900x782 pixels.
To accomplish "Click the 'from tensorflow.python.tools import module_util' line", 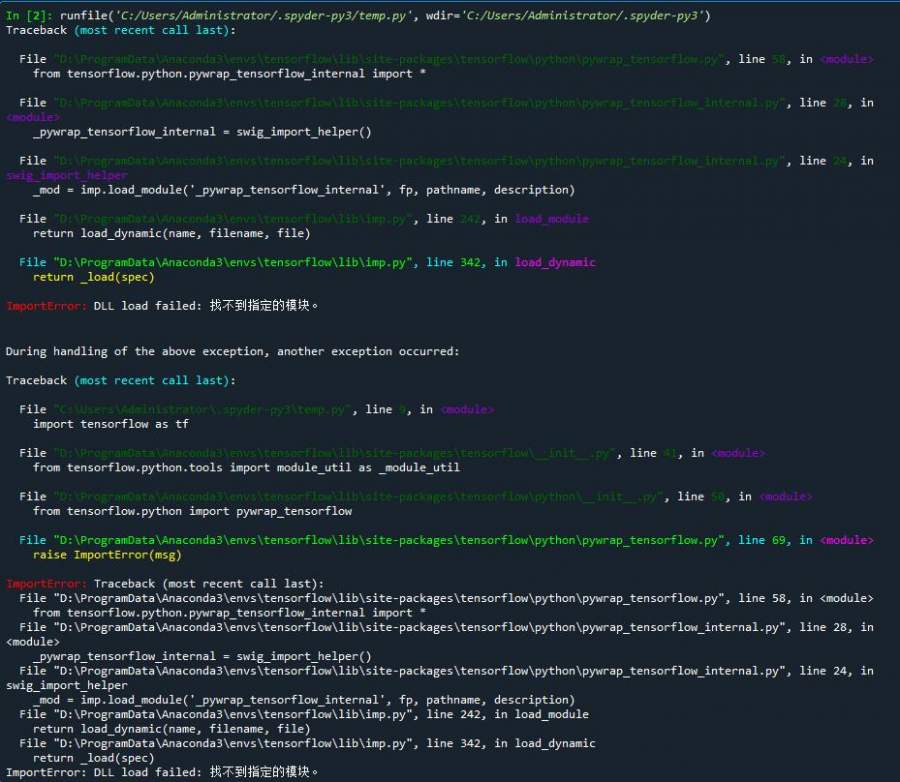I will (x=246, y=467).
